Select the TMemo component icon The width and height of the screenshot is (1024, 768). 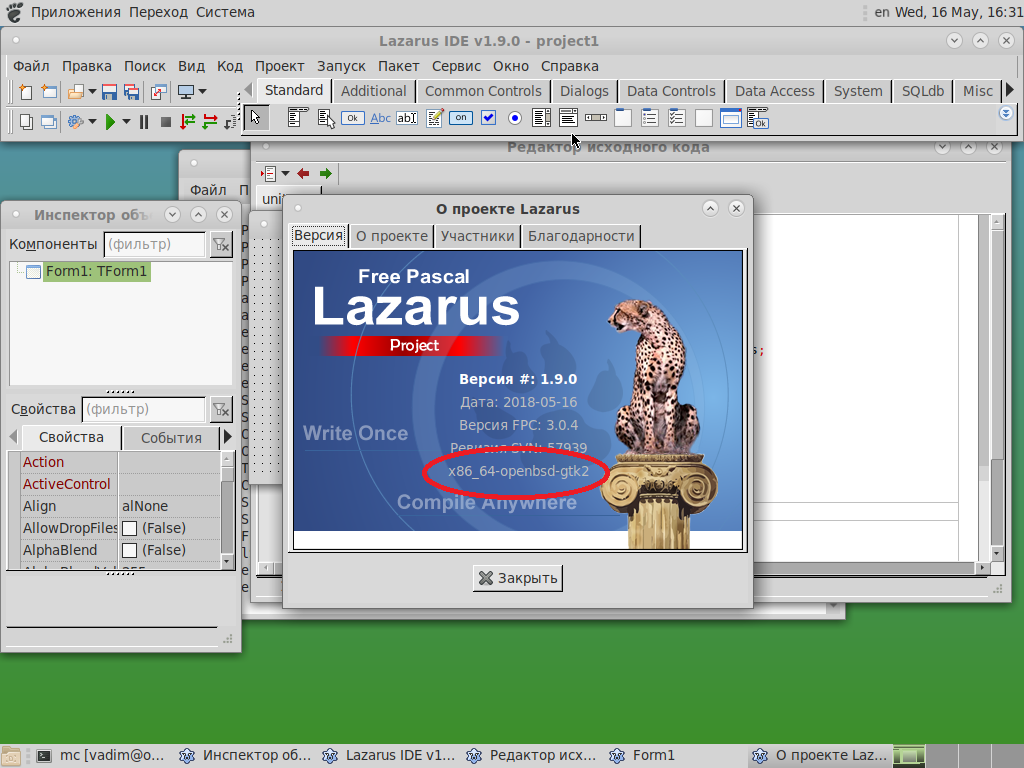(434, 118)
